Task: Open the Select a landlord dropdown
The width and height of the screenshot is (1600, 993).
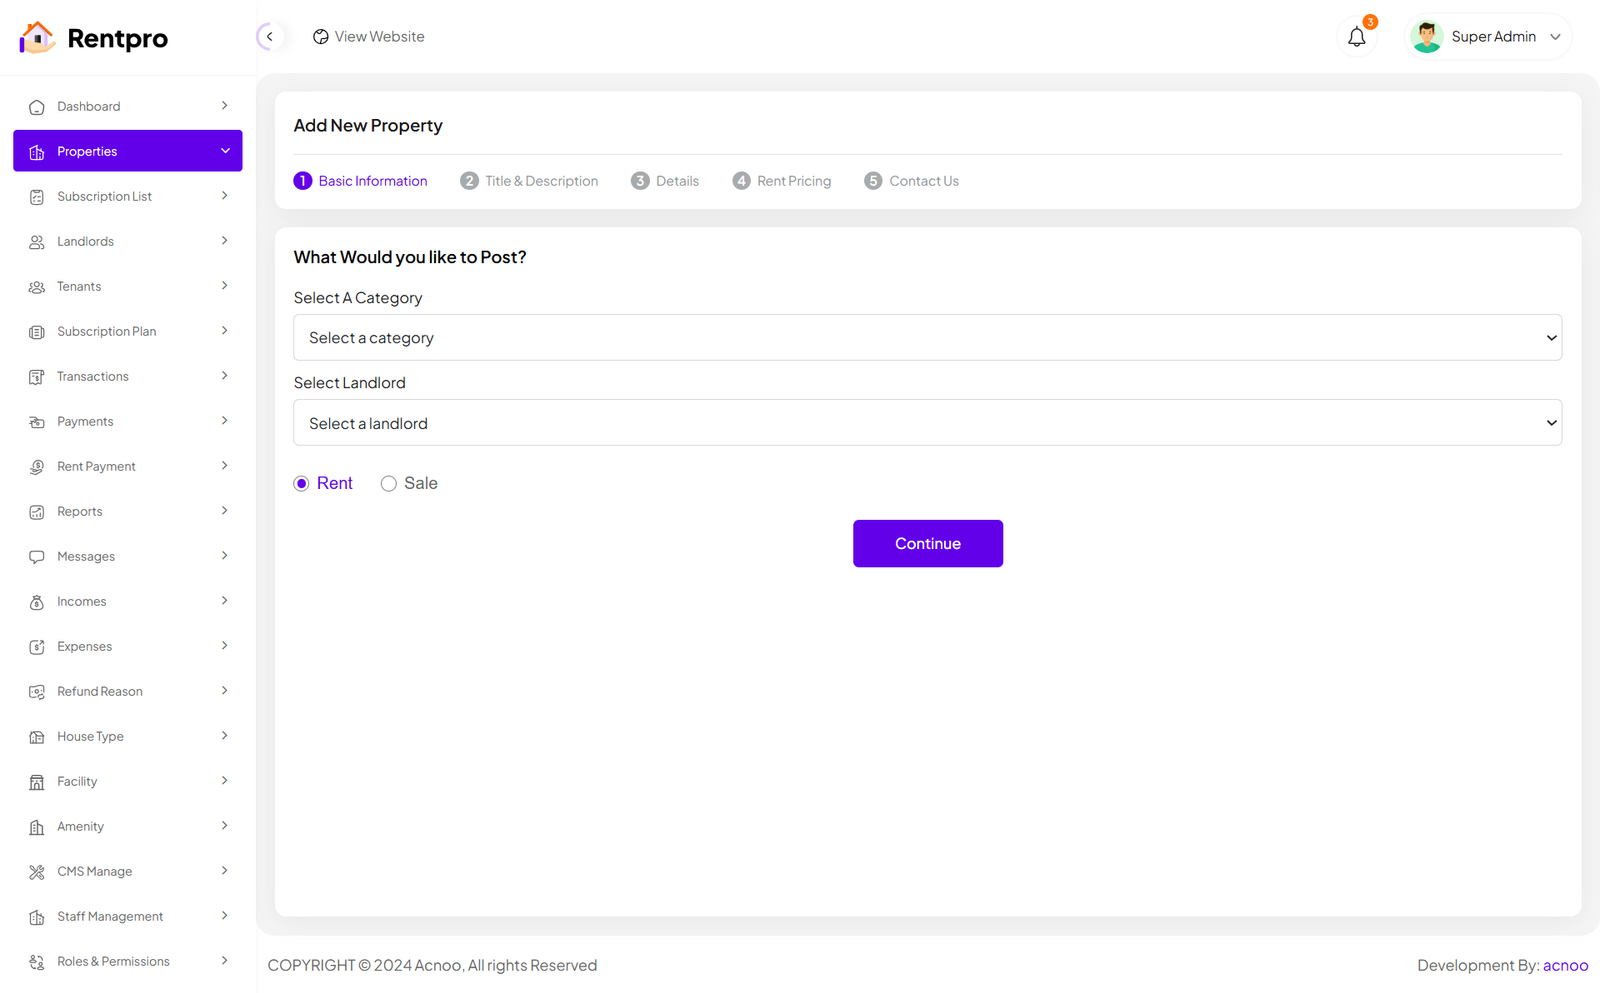Action: pos(927,423)
